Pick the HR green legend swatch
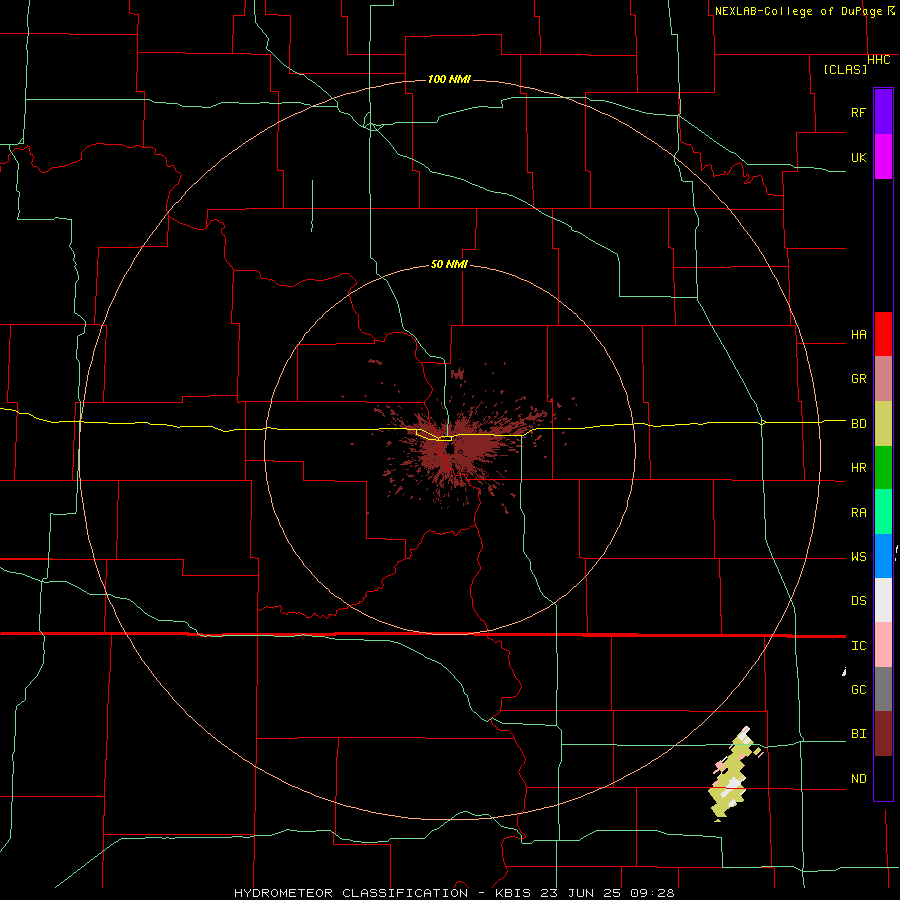 883,468
